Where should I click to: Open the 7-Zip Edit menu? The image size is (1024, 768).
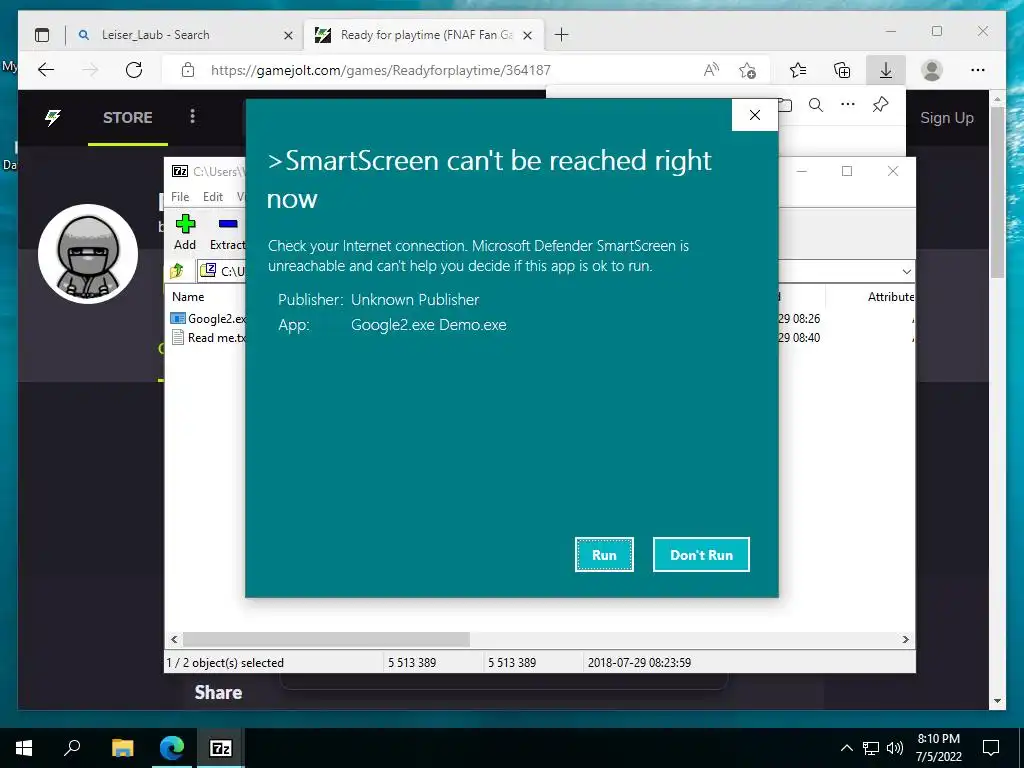(x=212, y=197)
